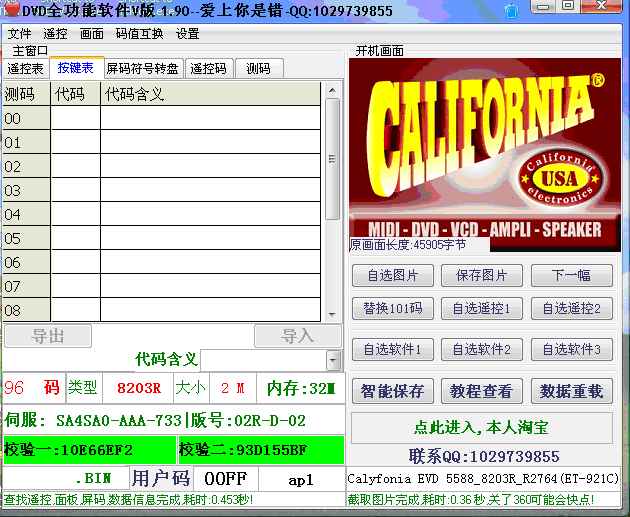Click the 数据重载 reload button
This screenshot has height=517, width=630.
pyautogui.click(x=572, y=391)
